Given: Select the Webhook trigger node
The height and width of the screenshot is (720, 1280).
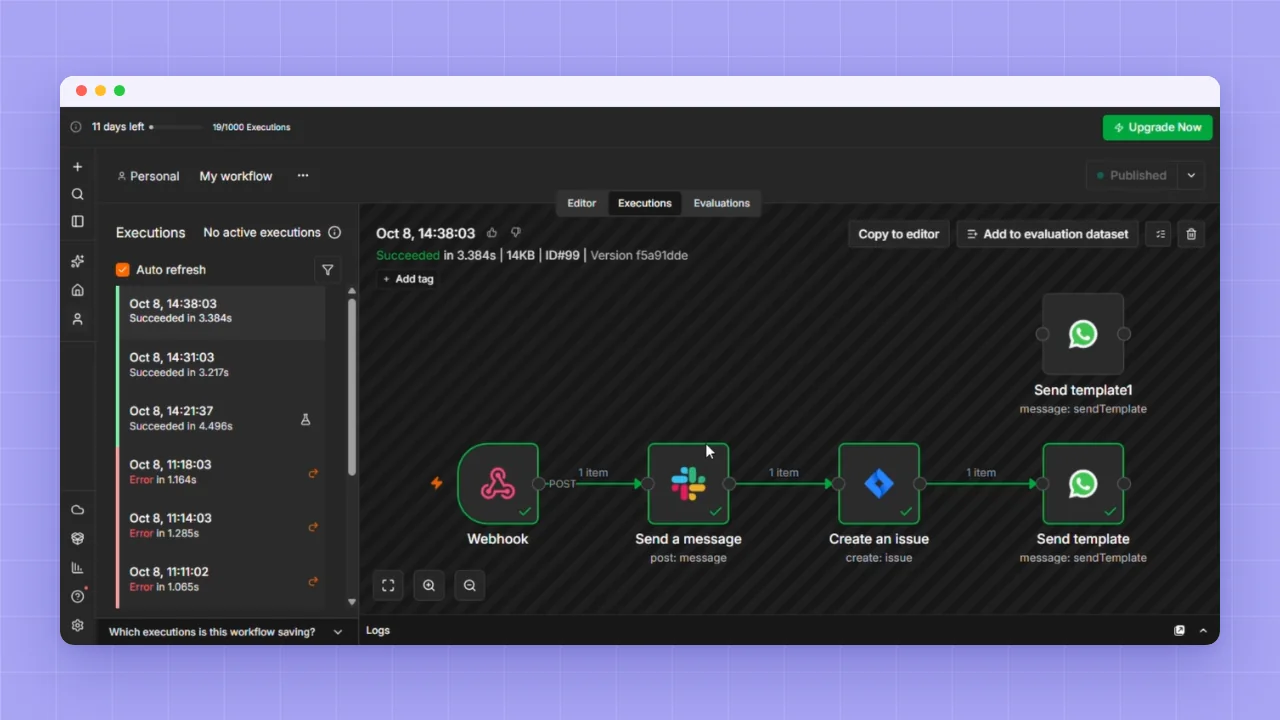Looking at the screenshot, I should coord(498,484).
